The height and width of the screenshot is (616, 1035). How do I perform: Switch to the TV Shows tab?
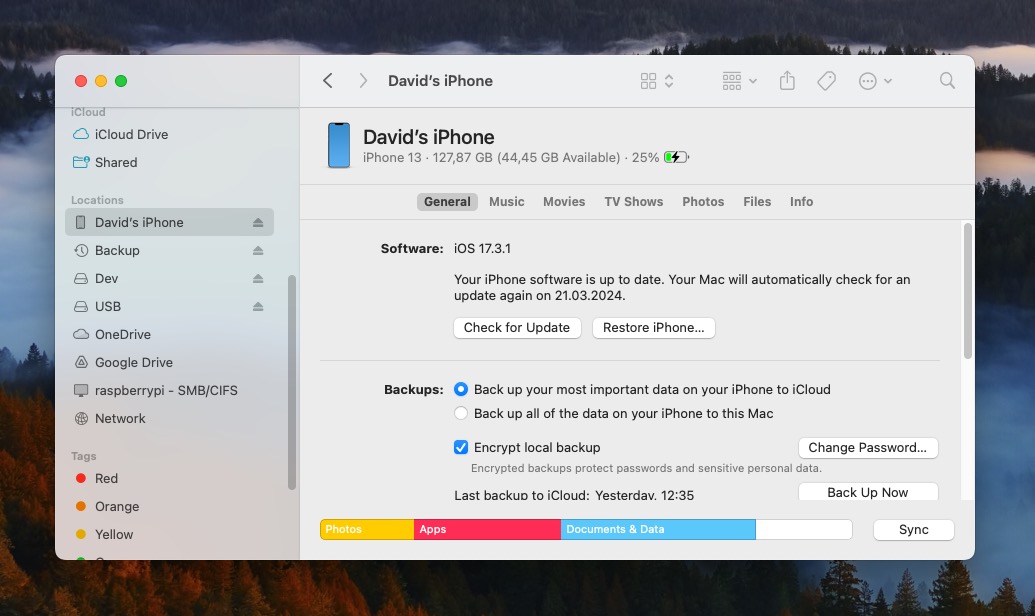tap(634, 201)
